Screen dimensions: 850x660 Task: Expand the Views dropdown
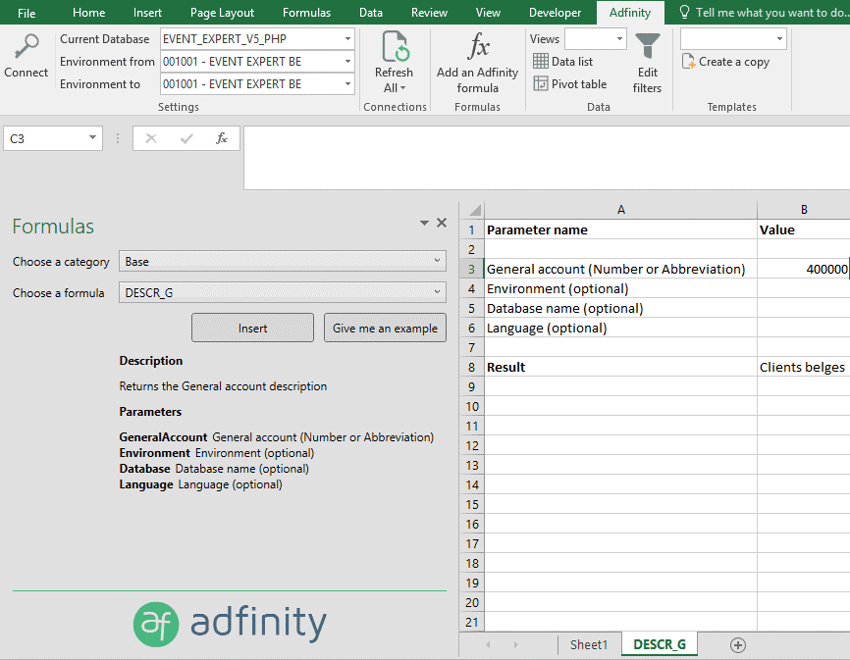tap(619, 39)
